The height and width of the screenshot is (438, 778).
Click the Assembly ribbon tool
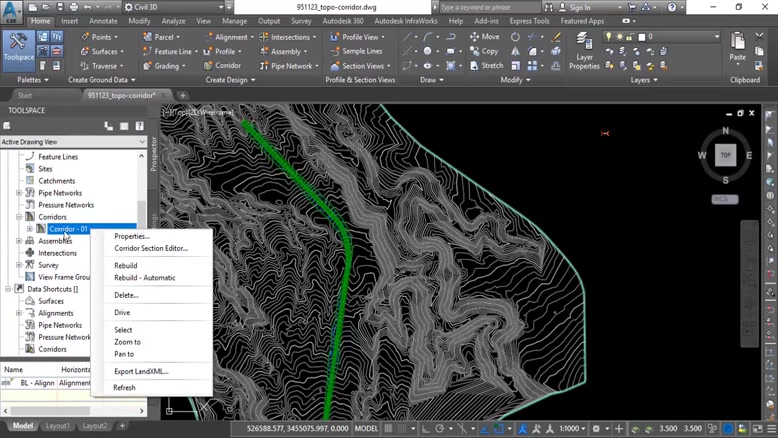click(282, 51)
